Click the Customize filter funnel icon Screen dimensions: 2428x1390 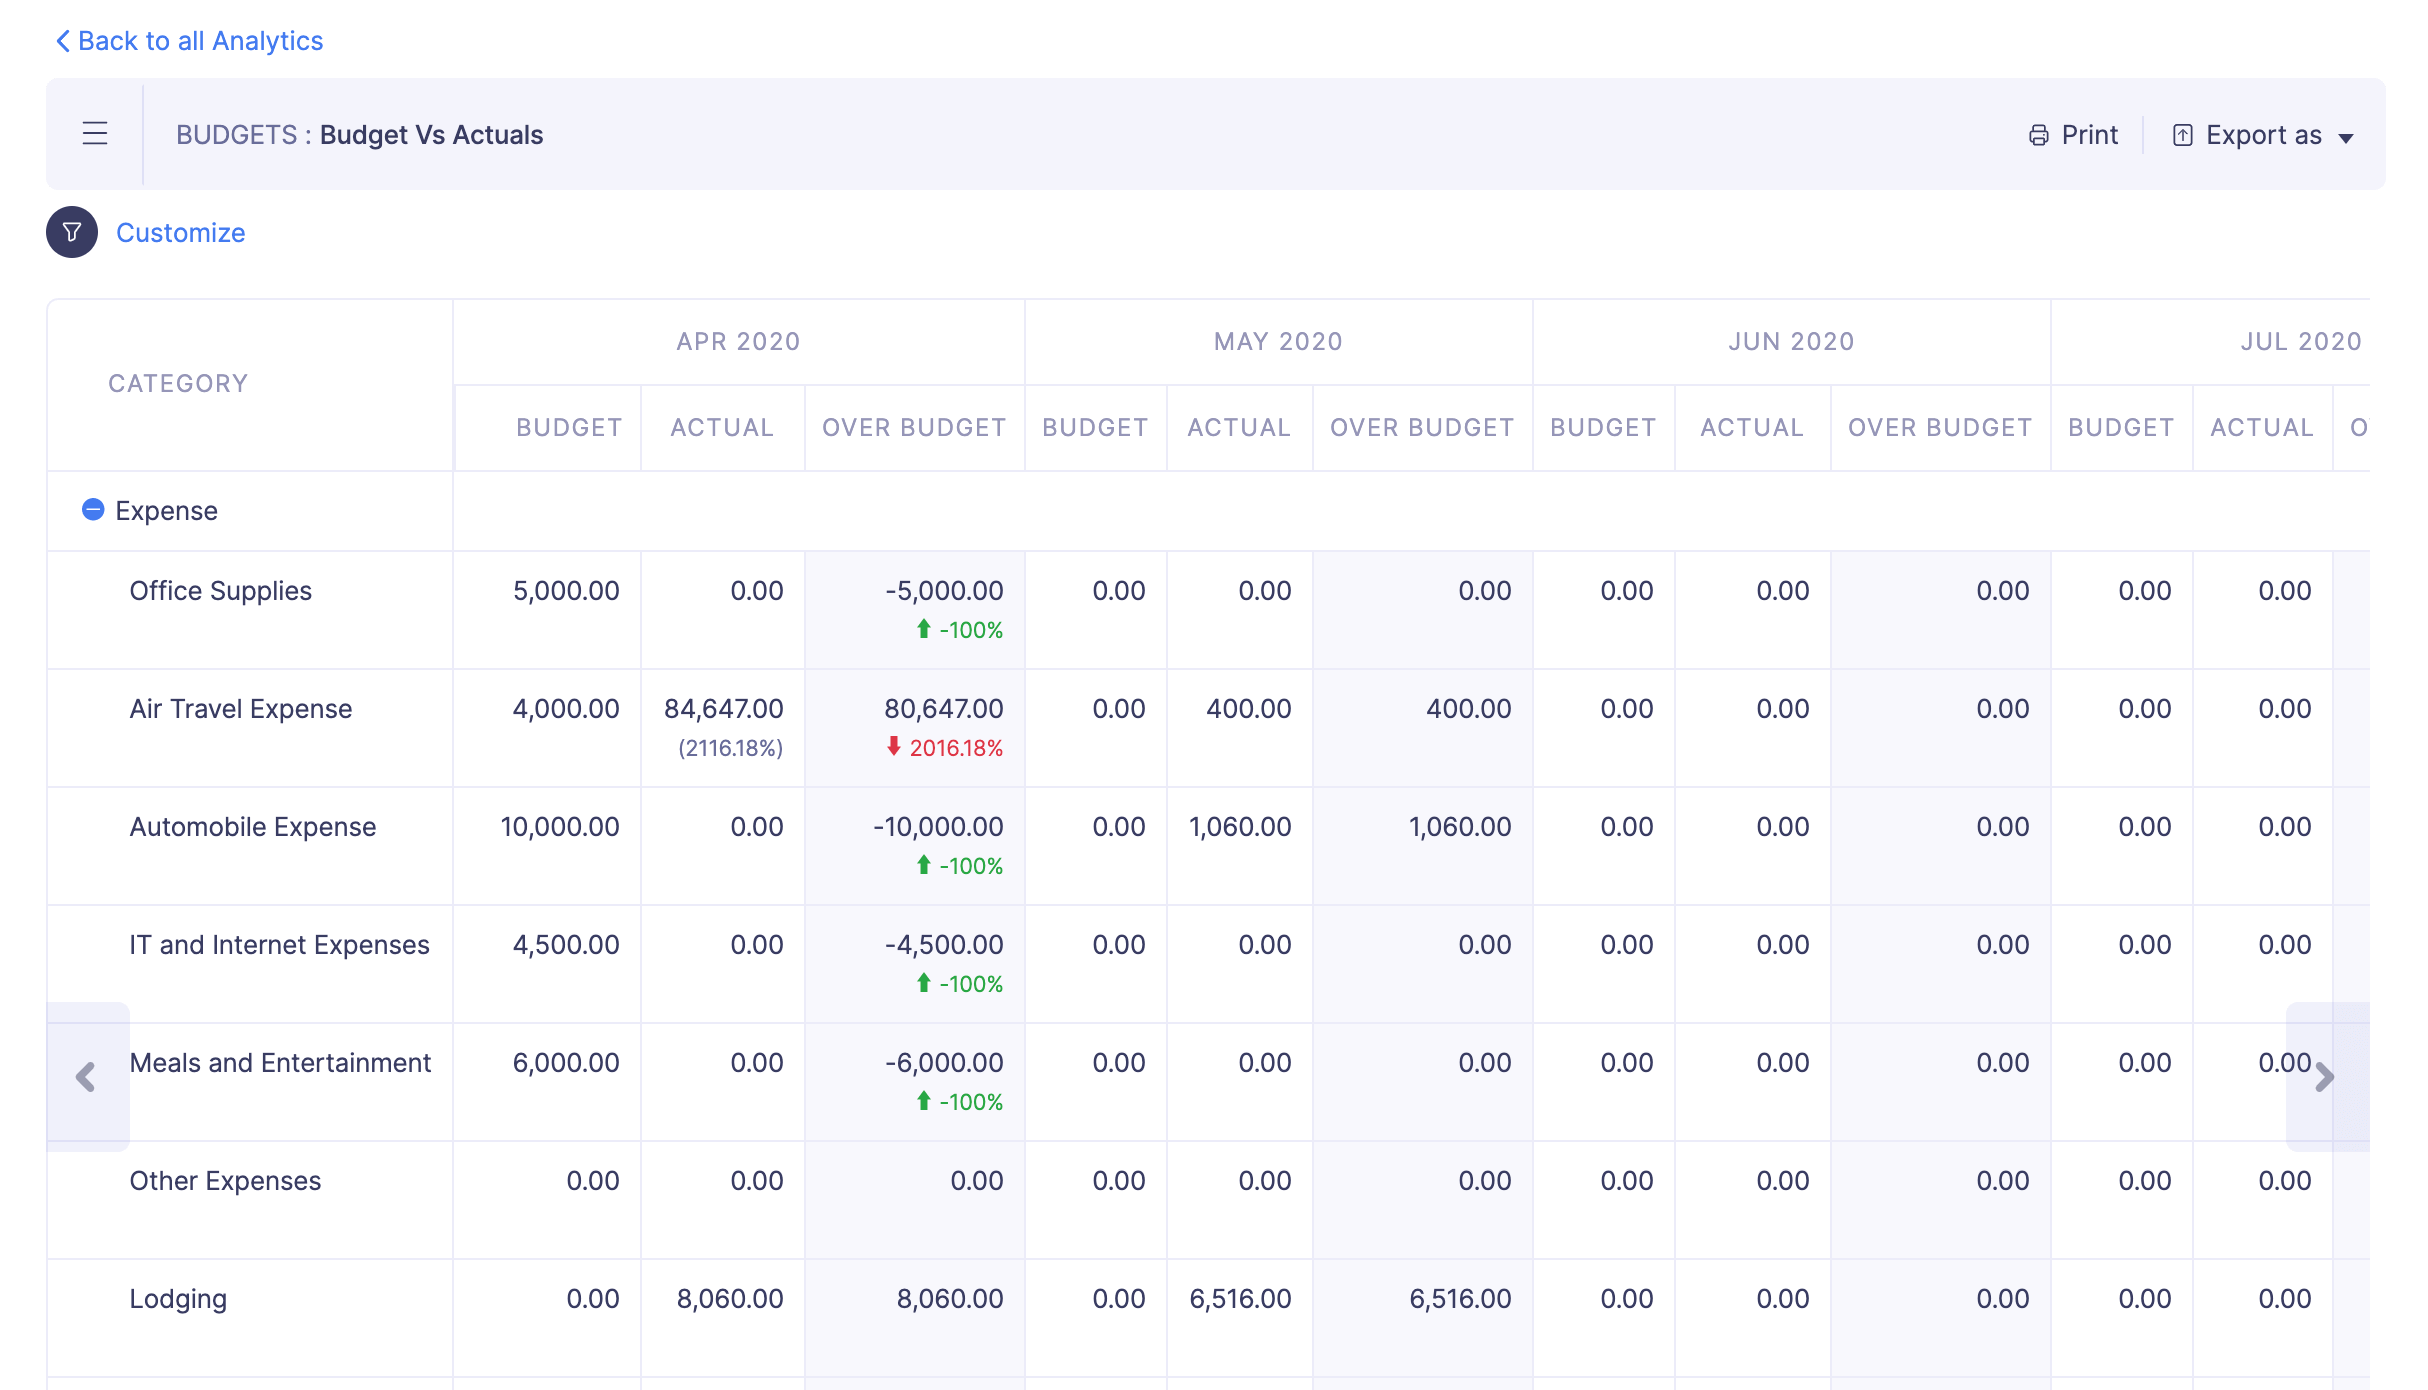tap(72, 232)
